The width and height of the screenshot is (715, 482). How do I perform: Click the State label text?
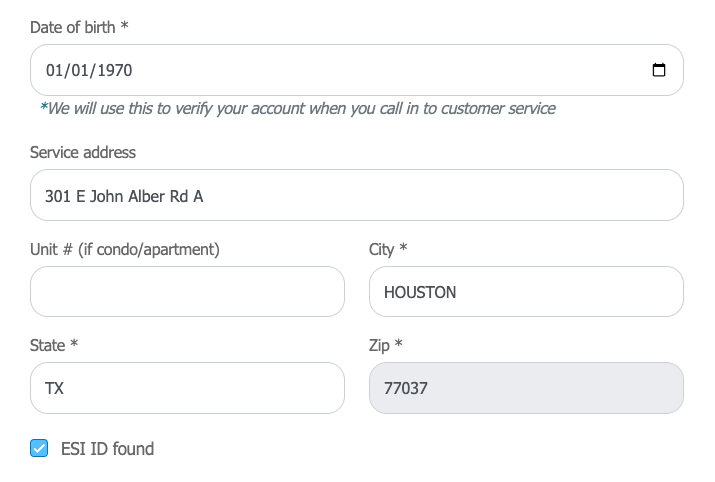click(47, 346)
